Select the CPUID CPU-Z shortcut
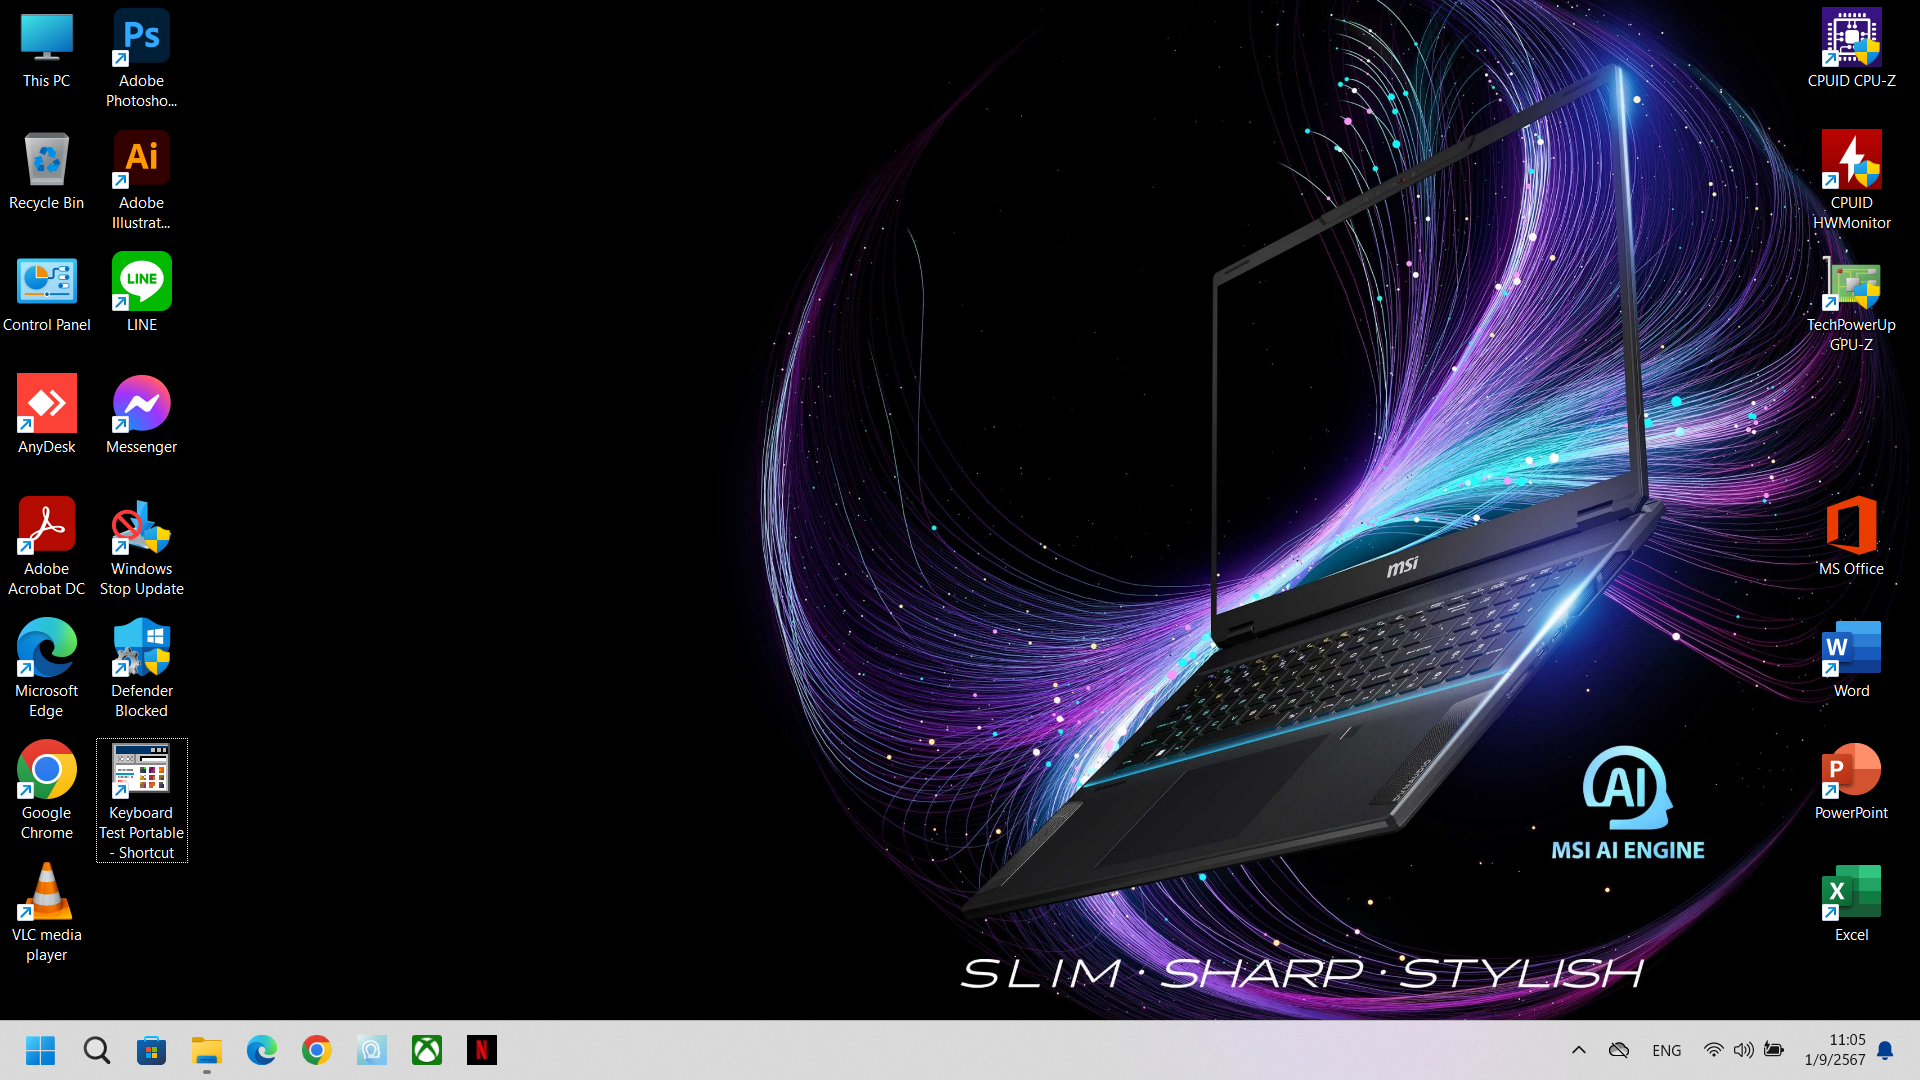 tap(1851, 50)
